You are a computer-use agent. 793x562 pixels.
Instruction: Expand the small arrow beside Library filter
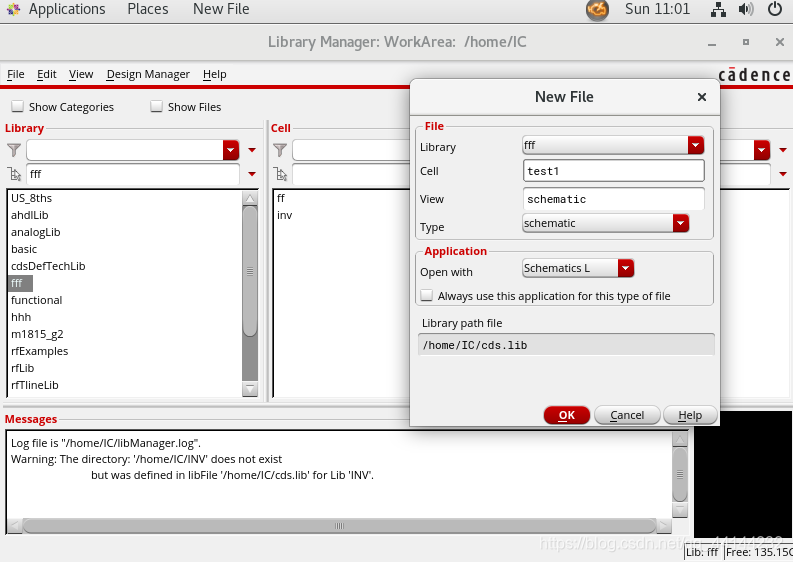252,150
